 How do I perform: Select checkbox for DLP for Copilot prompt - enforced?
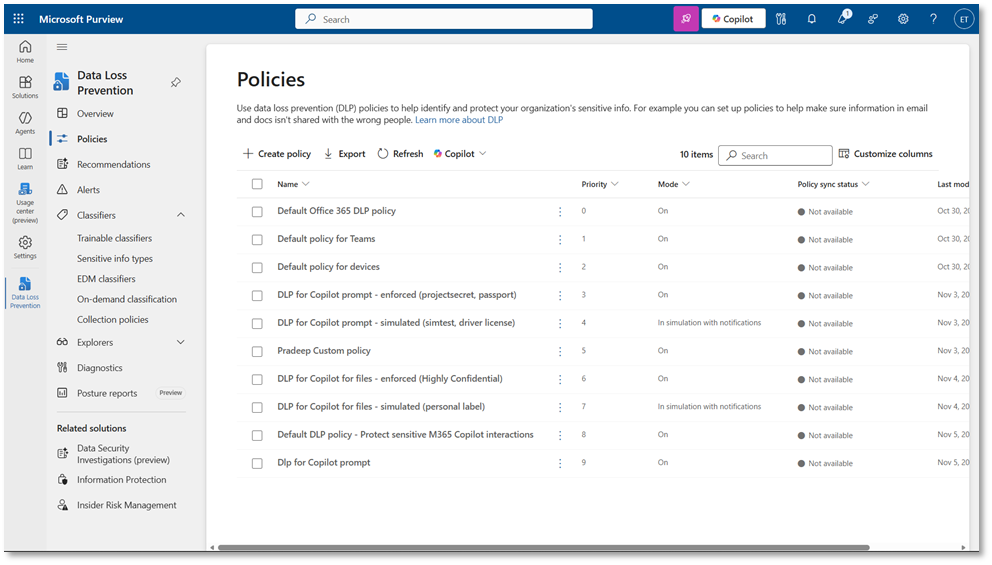tap(257, 295)
